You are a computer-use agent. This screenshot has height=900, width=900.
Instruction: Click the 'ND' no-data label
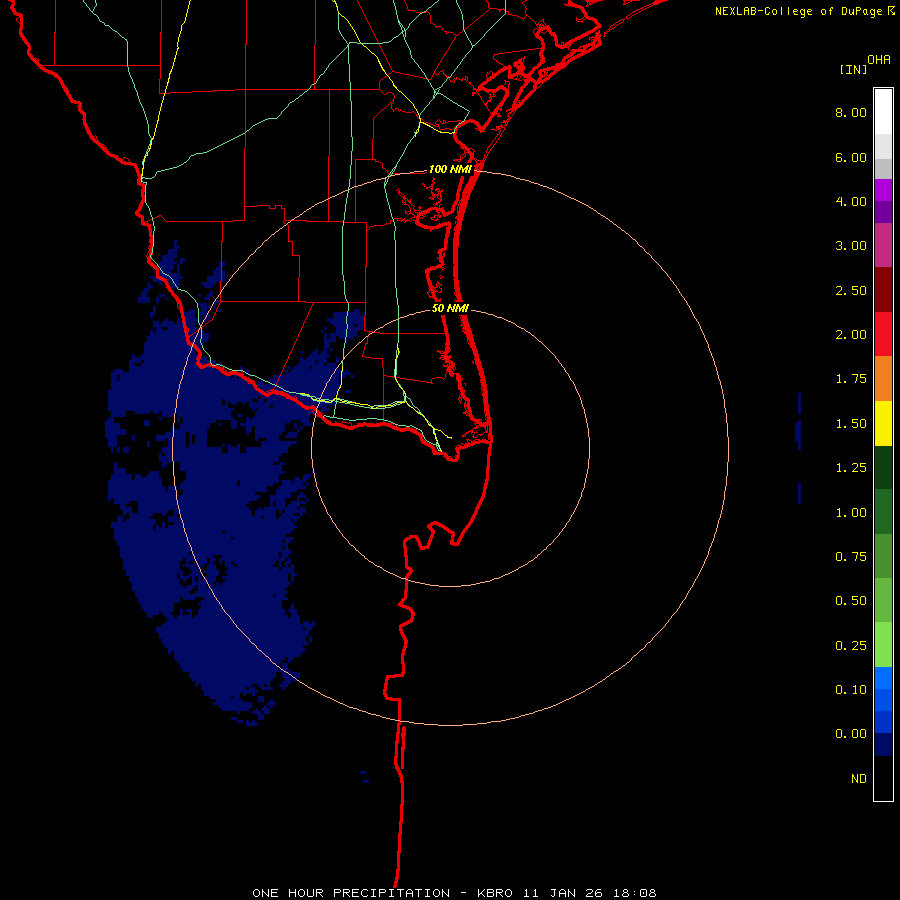point(859,779)
